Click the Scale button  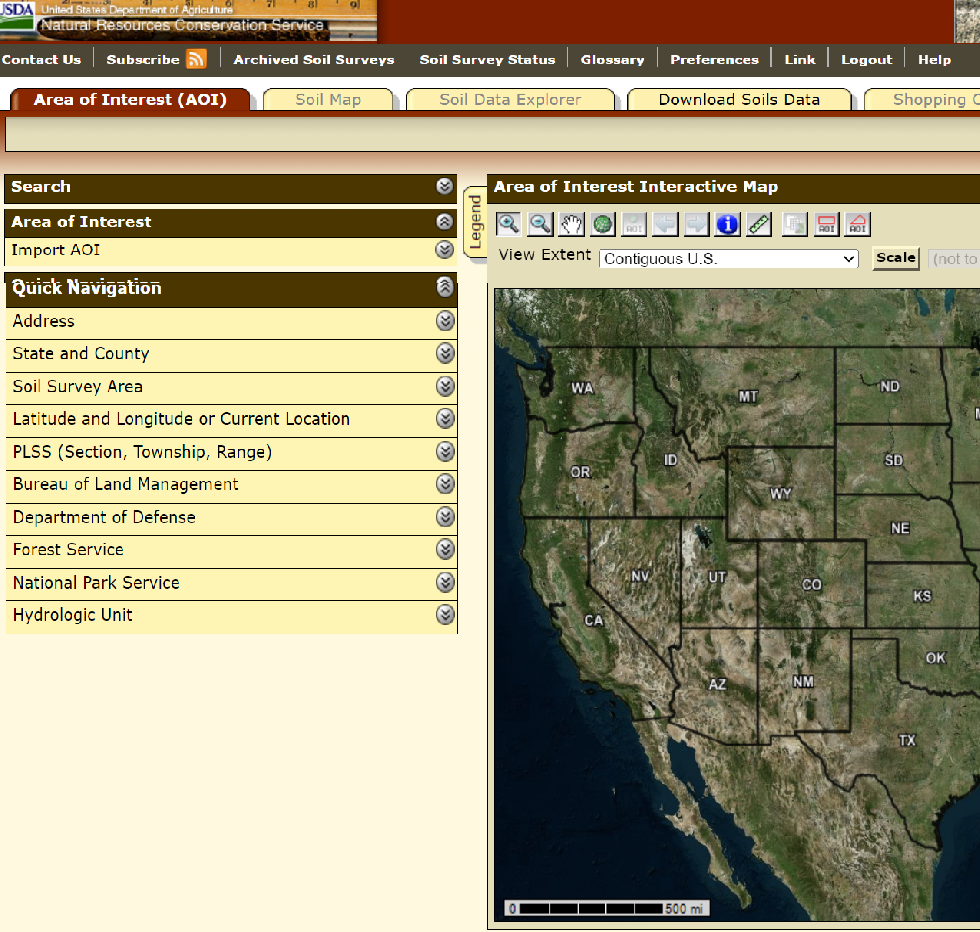tap(895, 258)
